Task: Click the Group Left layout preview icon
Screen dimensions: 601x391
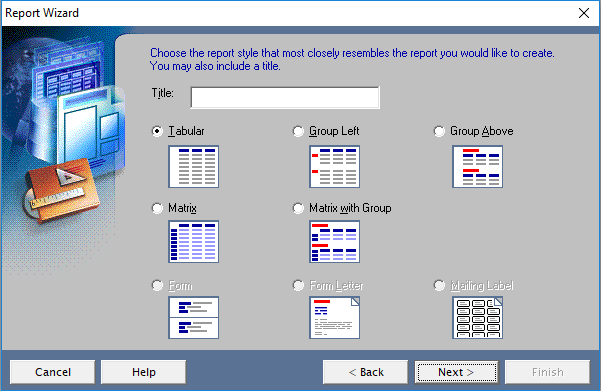Action: (335, 166)
